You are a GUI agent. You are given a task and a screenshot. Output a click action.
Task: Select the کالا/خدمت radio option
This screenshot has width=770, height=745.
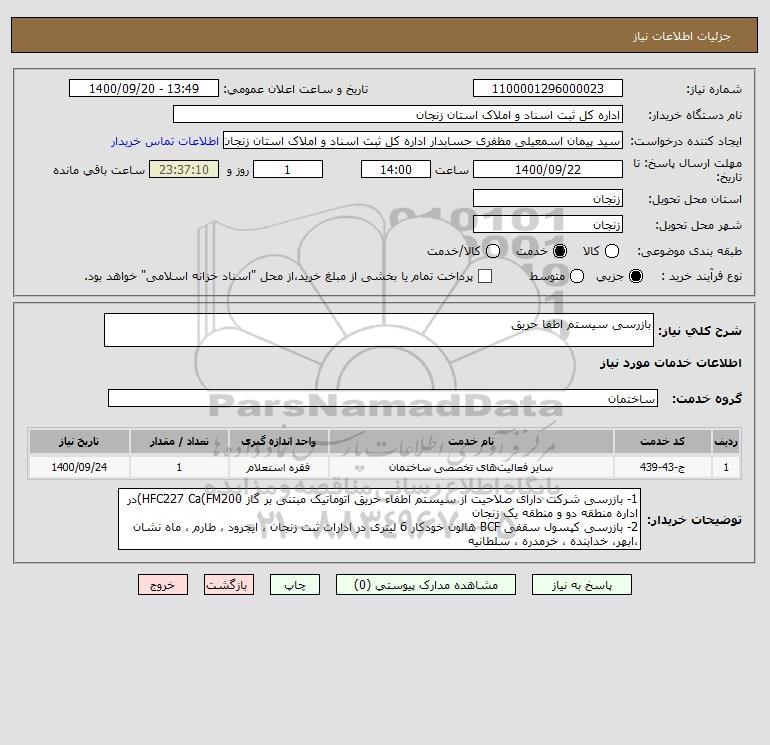[x=493, y=251]
